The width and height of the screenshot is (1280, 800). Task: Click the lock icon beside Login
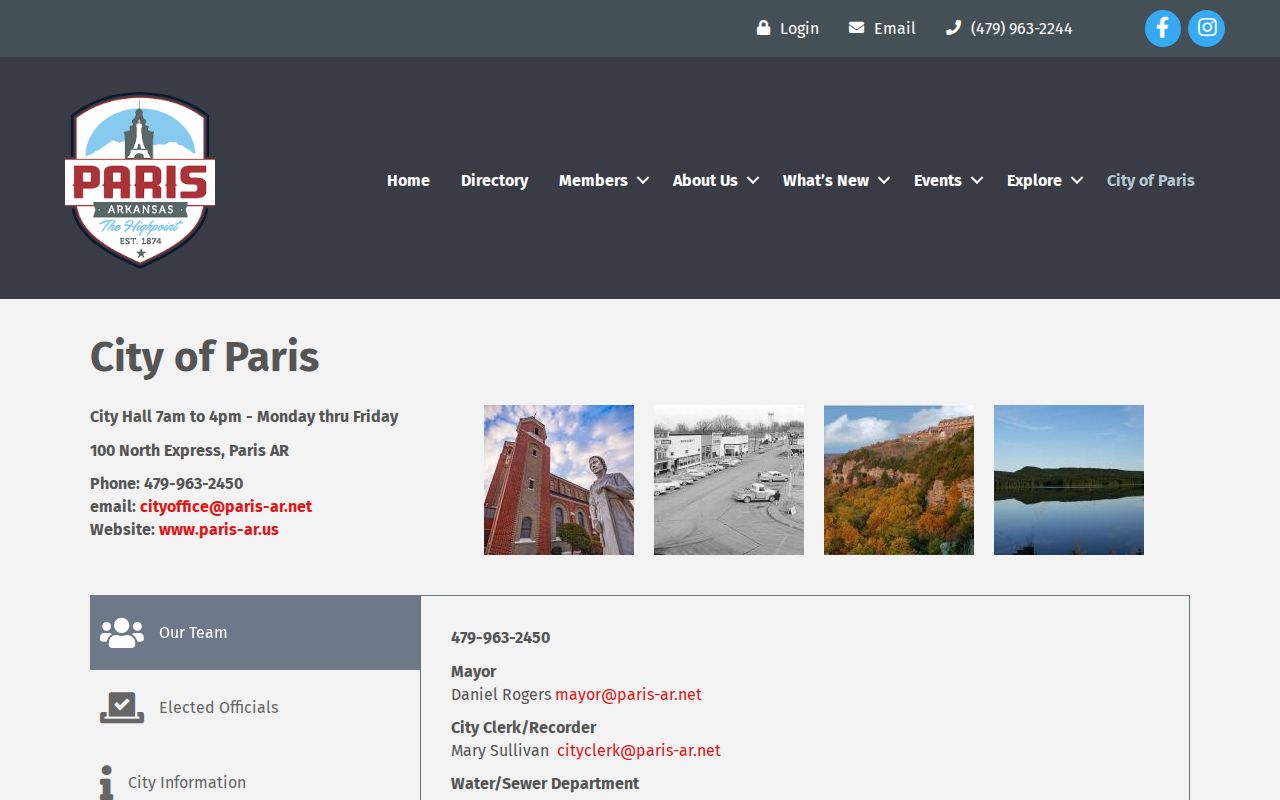tap(763, 28)
